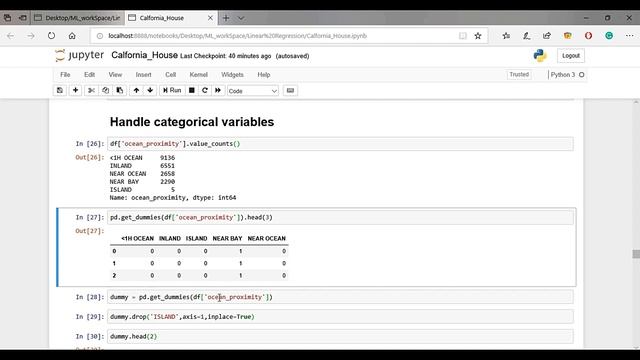Image resolution: width=640 pixels, height=360 pixels.
Task: Open the Insert menu
Action: tap(143, 75)
